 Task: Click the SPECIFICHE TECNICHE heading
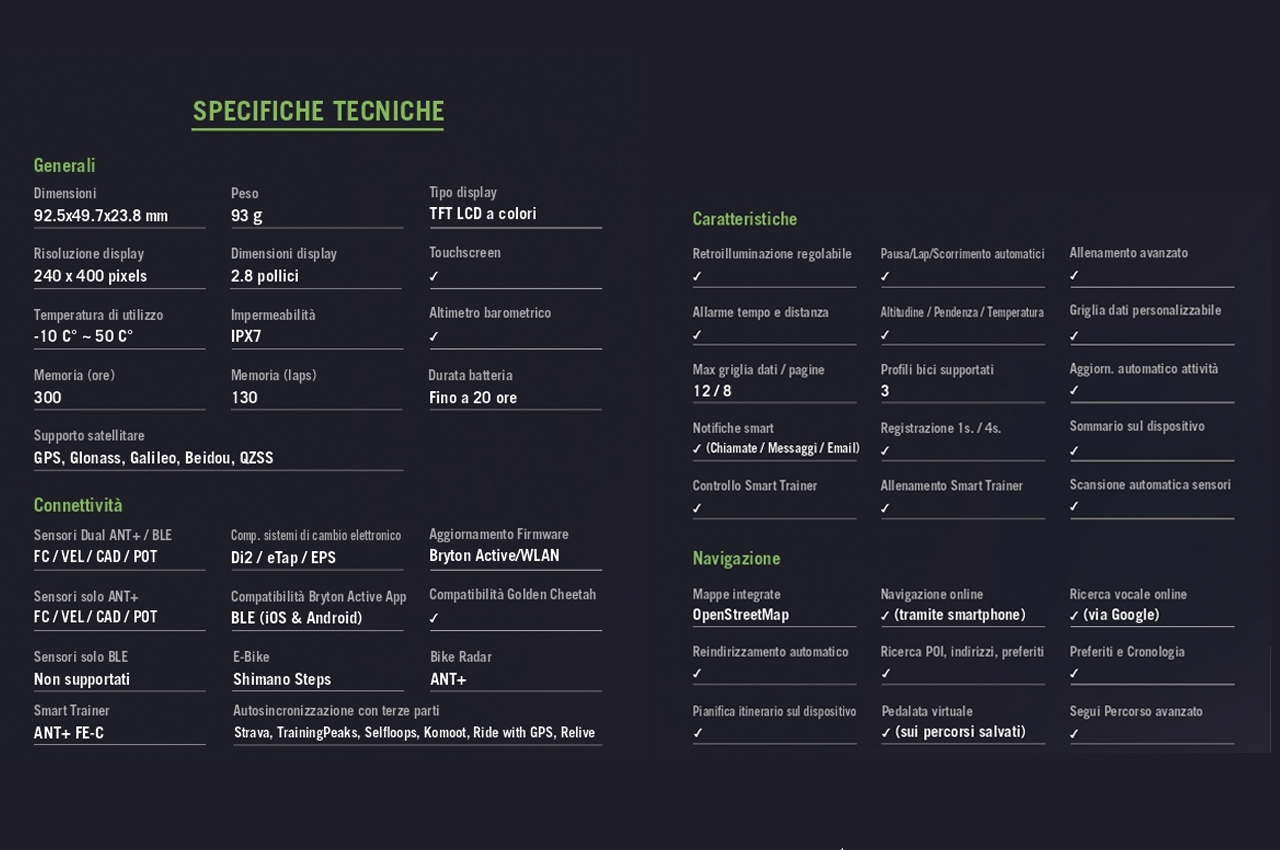(x=318, y=111)
